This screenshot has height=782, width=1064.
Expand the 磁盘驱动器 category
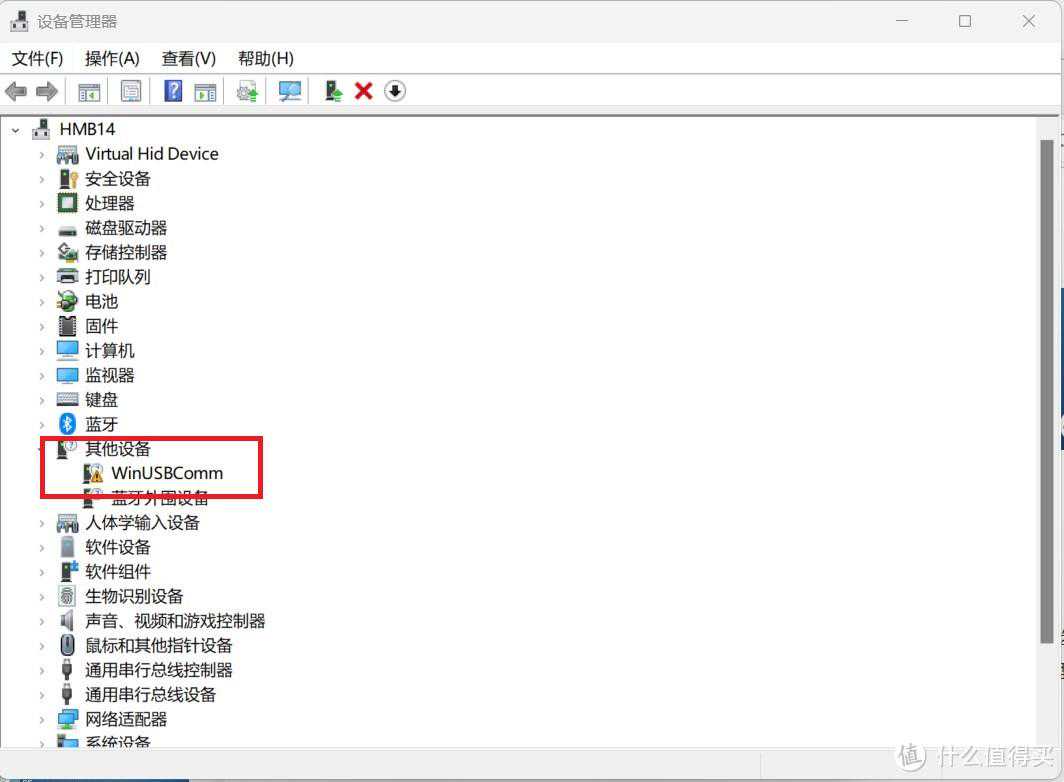42,228
